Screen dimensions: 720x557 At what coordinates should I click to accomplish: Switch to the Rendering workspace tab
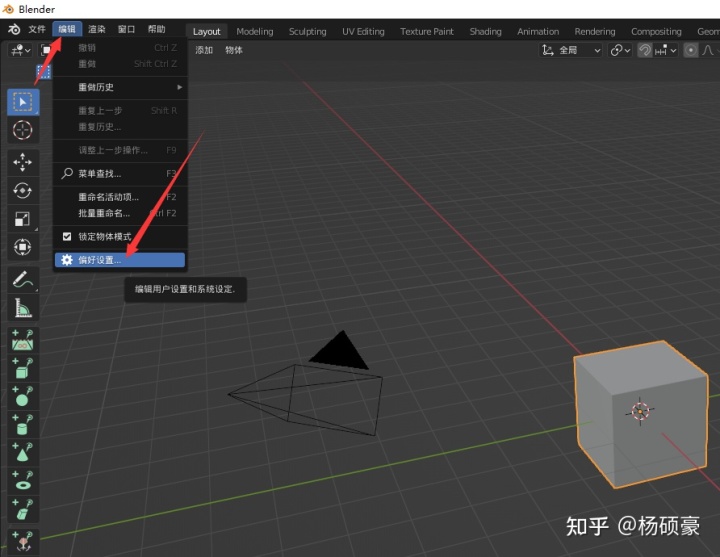click(x=595, y=31)
